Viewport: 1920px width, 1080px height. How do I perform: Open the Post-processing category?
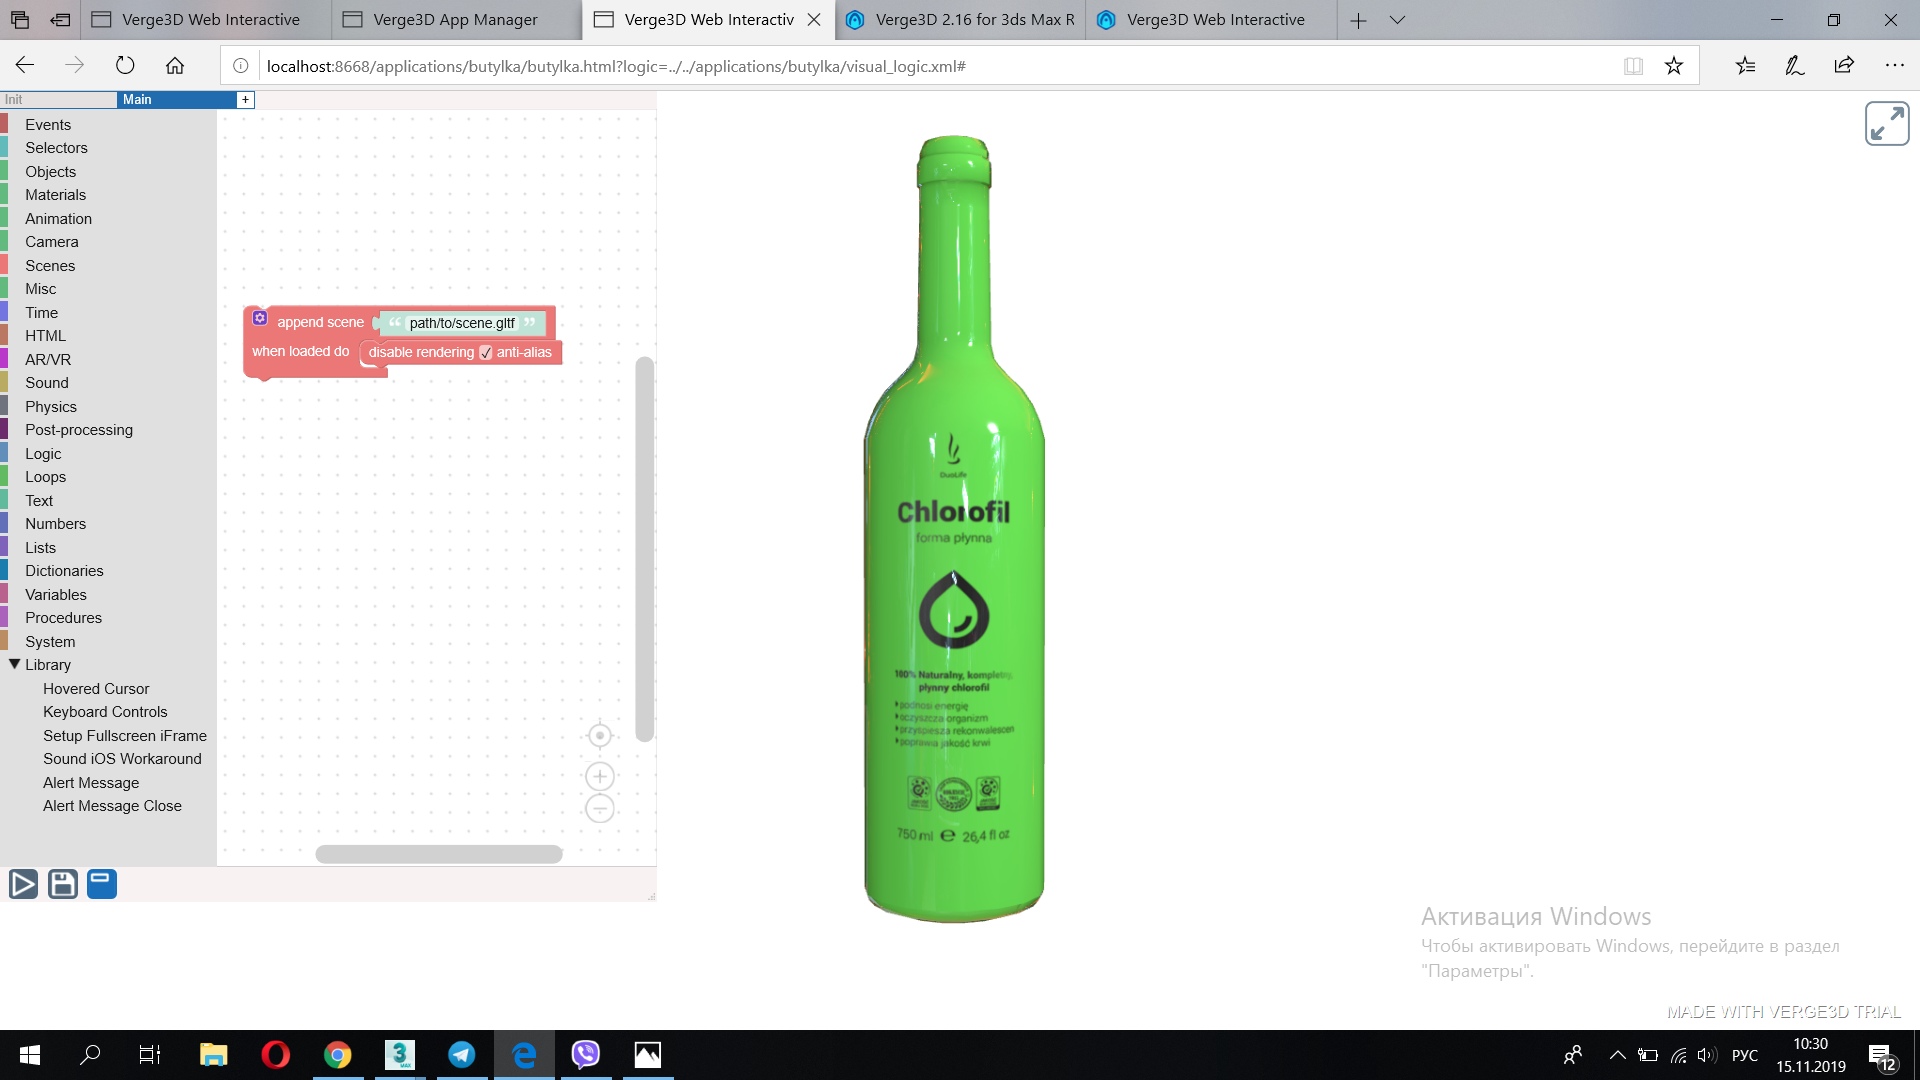coord(79,430)
